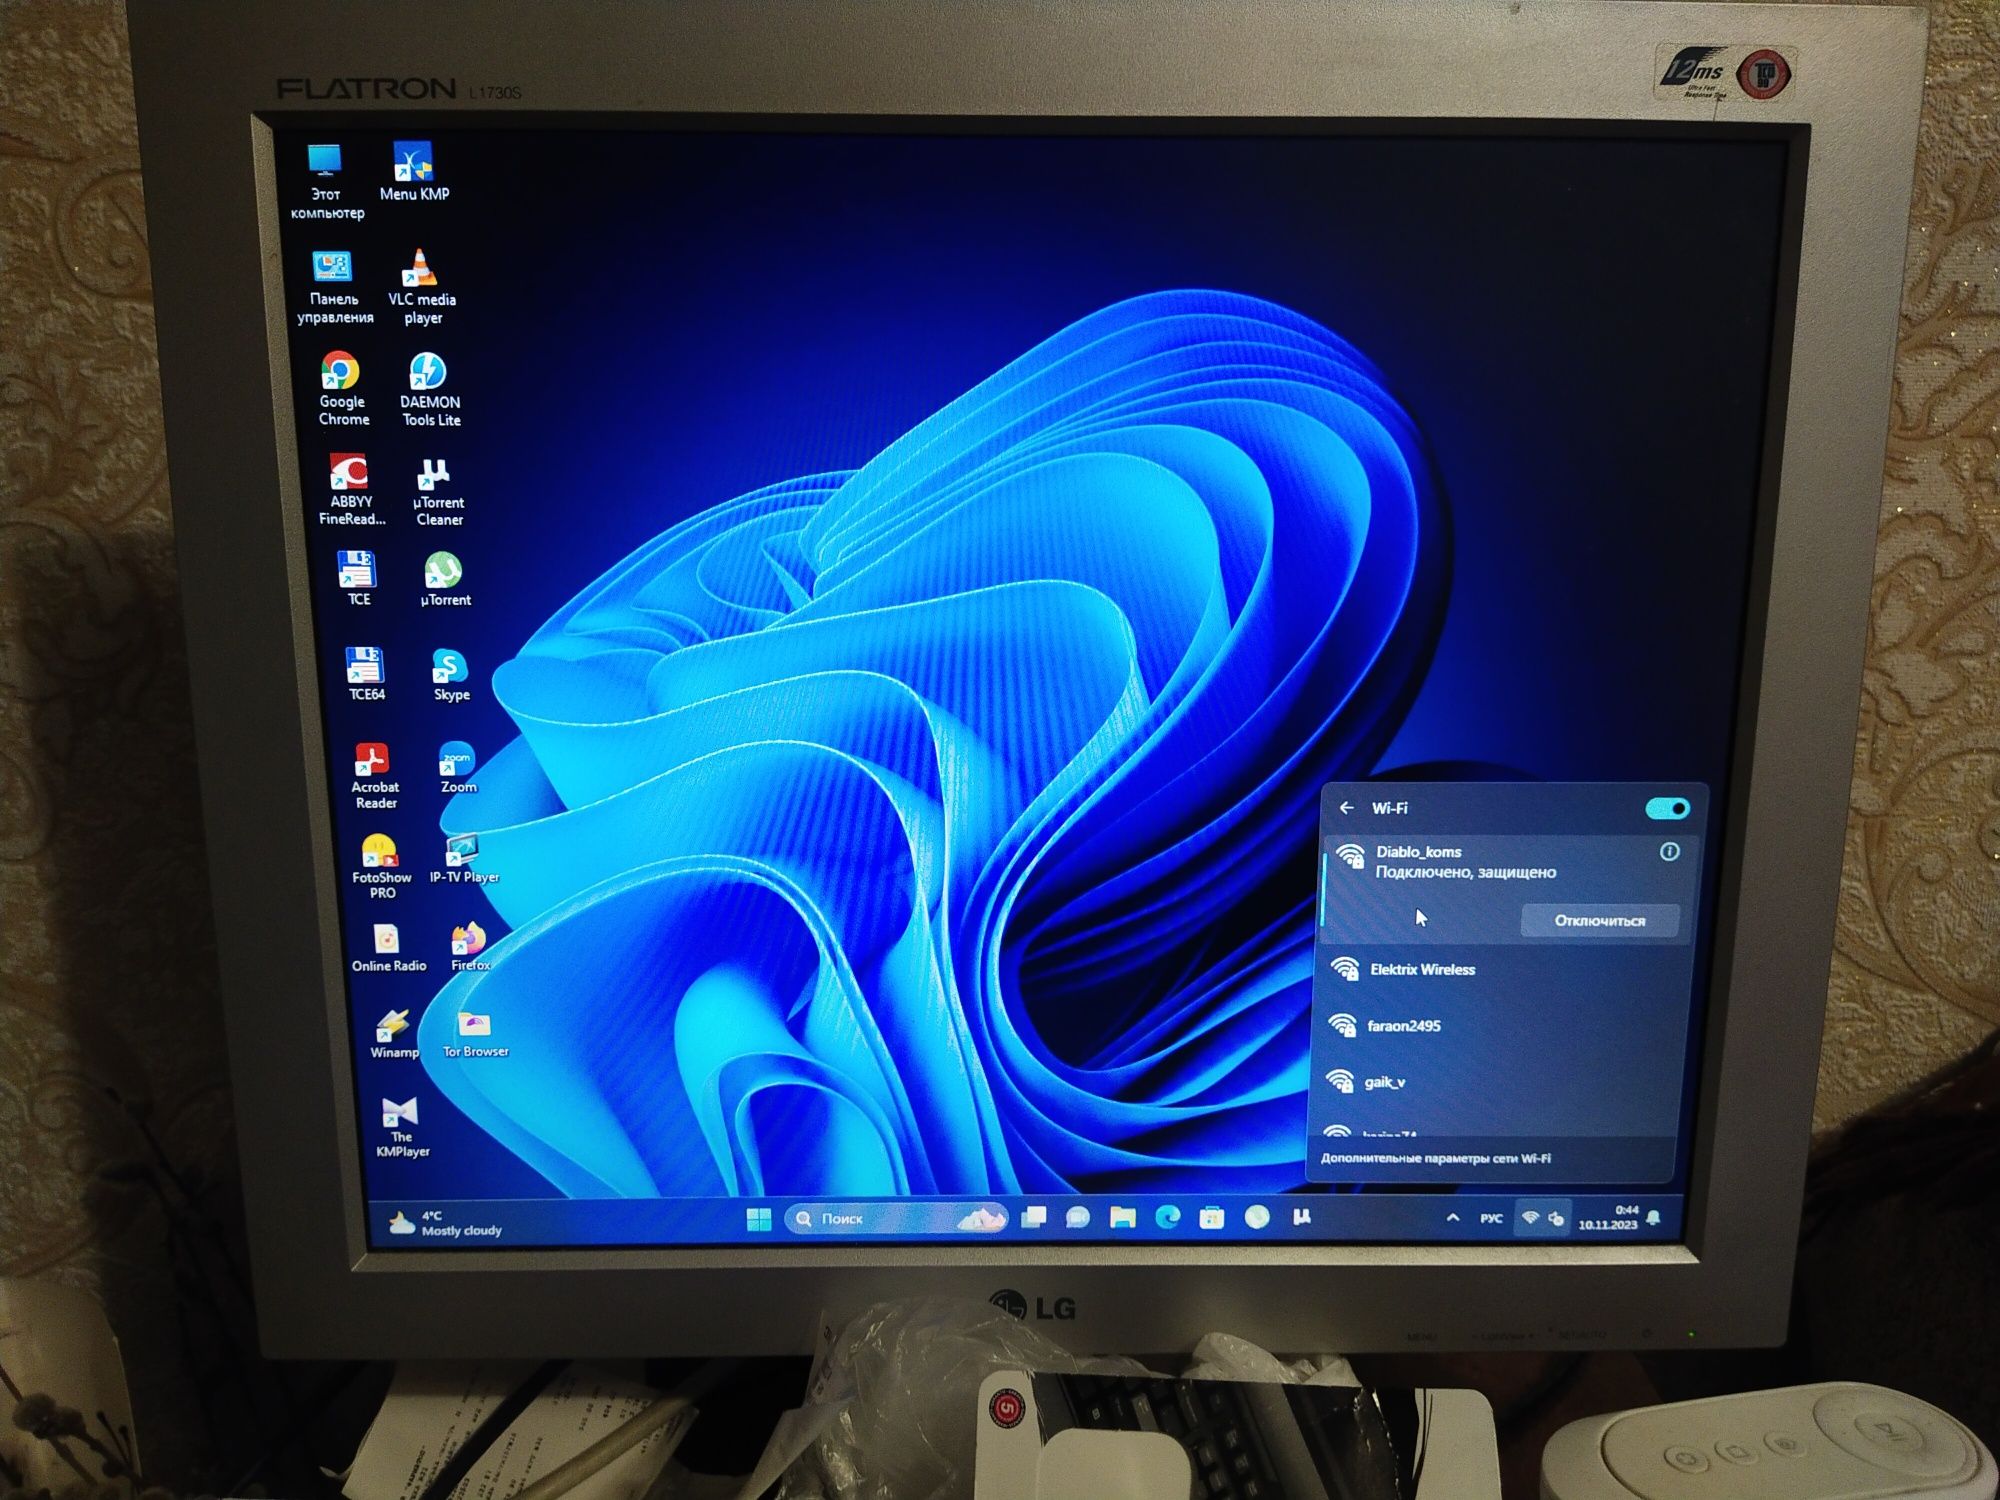The image size is (2000, 1500).
Task: Open weather widget Mostly cloudy
Action: coord(446,1223)
